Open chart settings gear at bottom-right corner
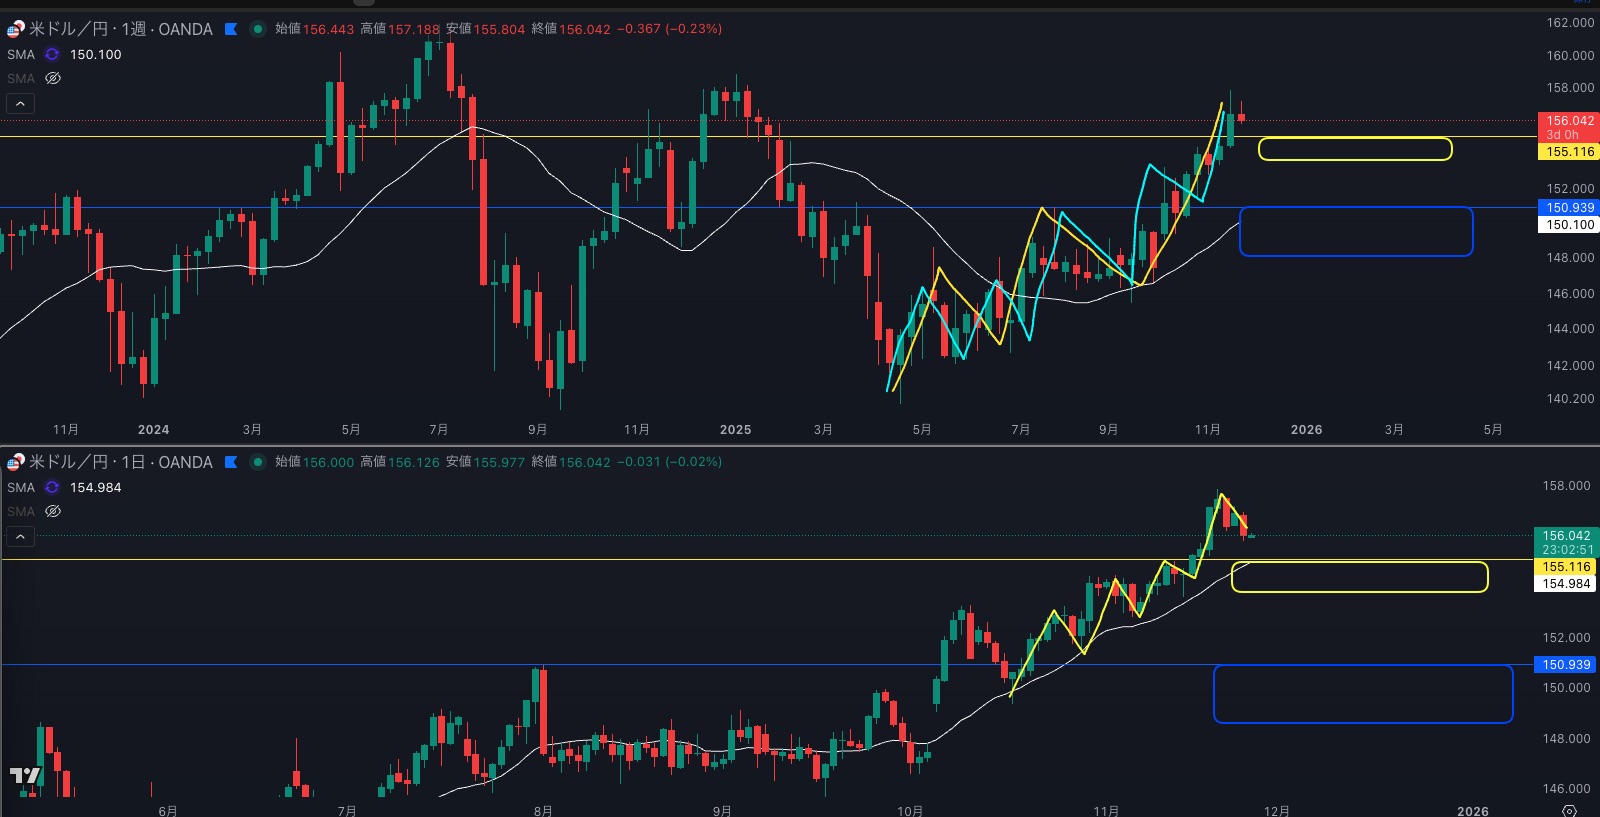 point(1569,810)
